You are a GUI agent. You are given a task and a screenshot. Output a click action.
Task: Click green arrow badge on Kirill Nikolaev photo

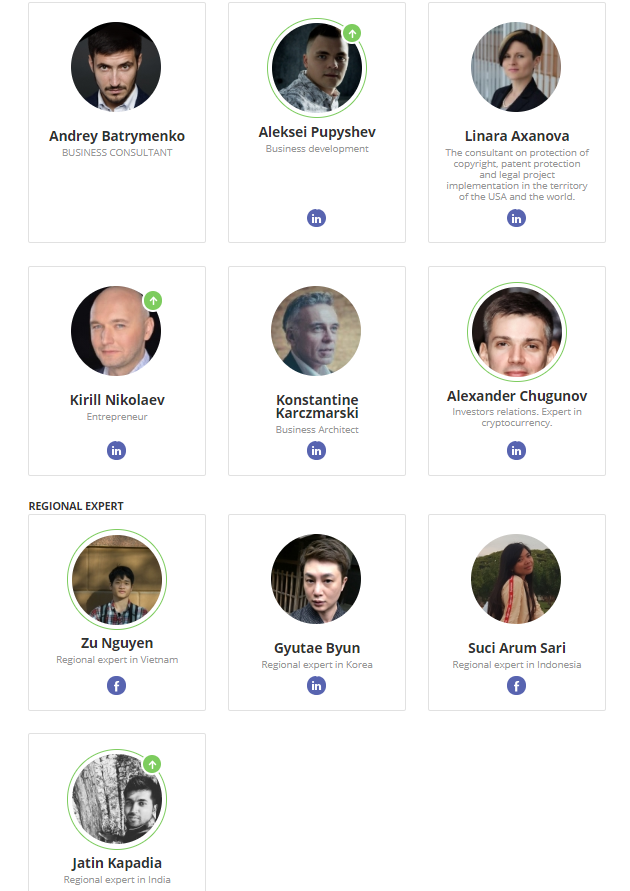coord(153,301)
